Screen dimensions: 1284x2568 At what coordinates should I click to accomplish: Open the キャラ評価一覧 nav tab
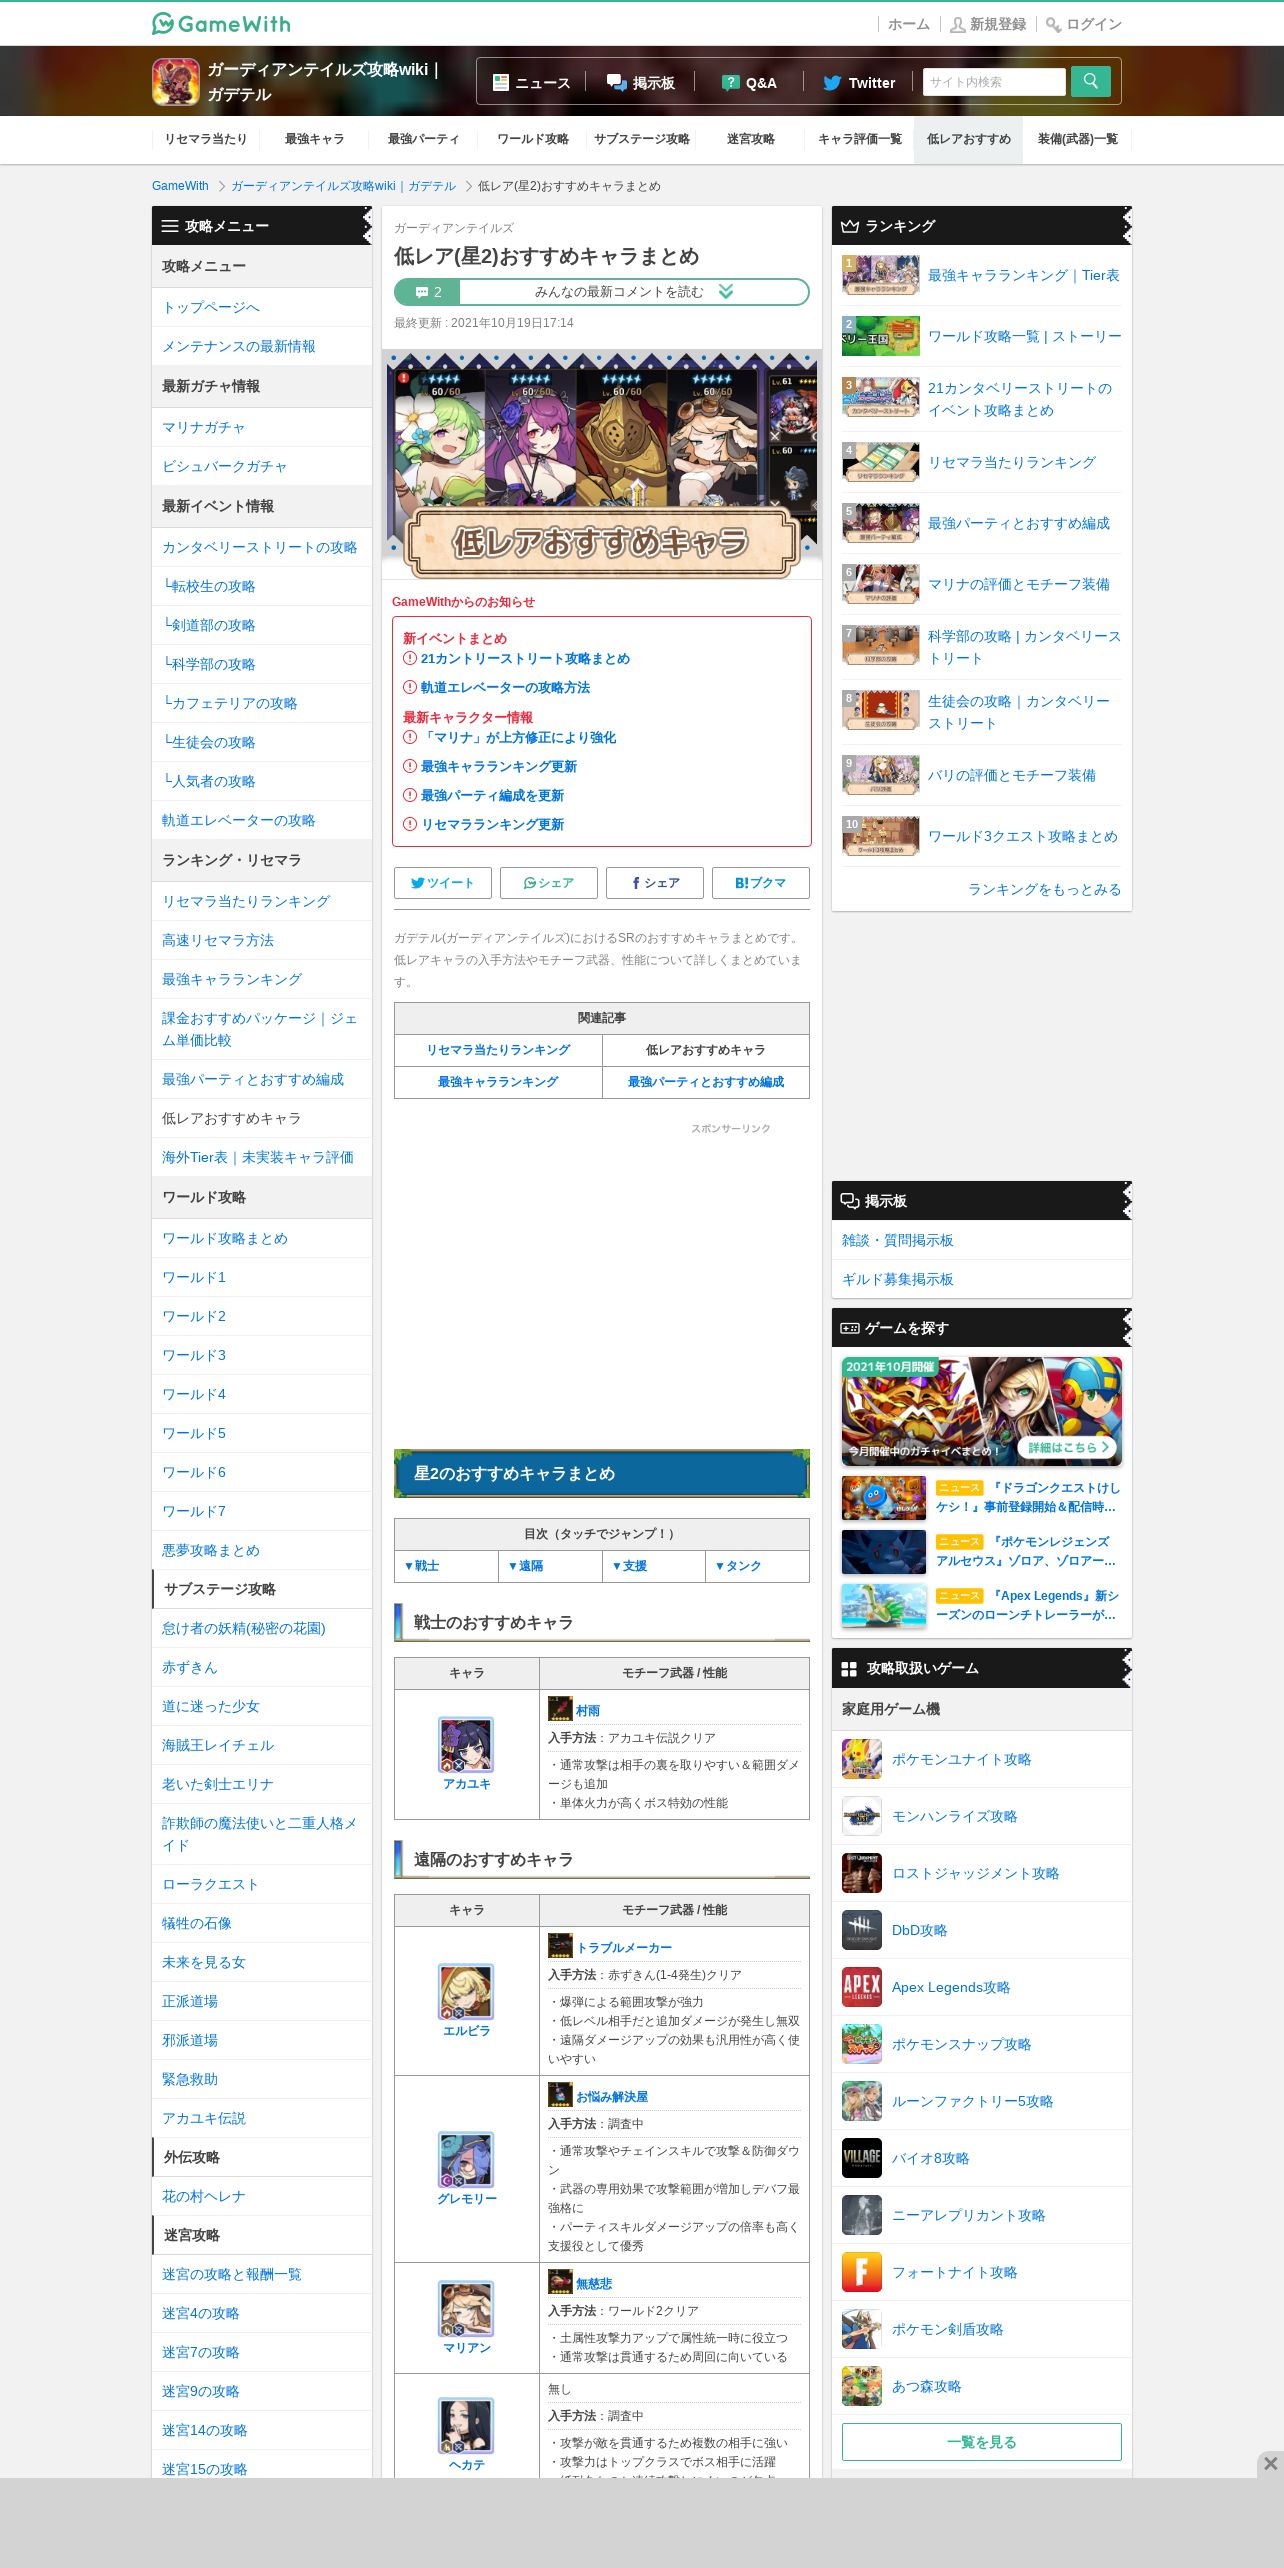coord(859,139)
